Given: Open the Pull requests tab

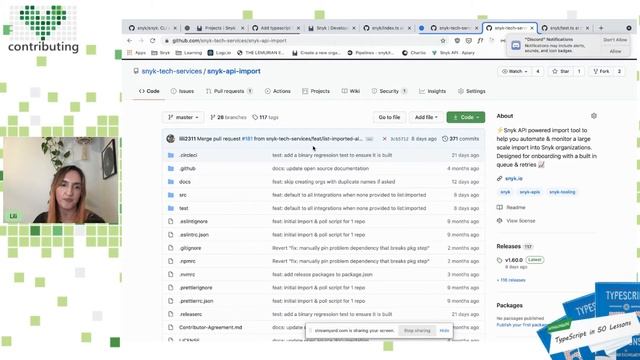Looking at the screenshot, I should (229, 91).
